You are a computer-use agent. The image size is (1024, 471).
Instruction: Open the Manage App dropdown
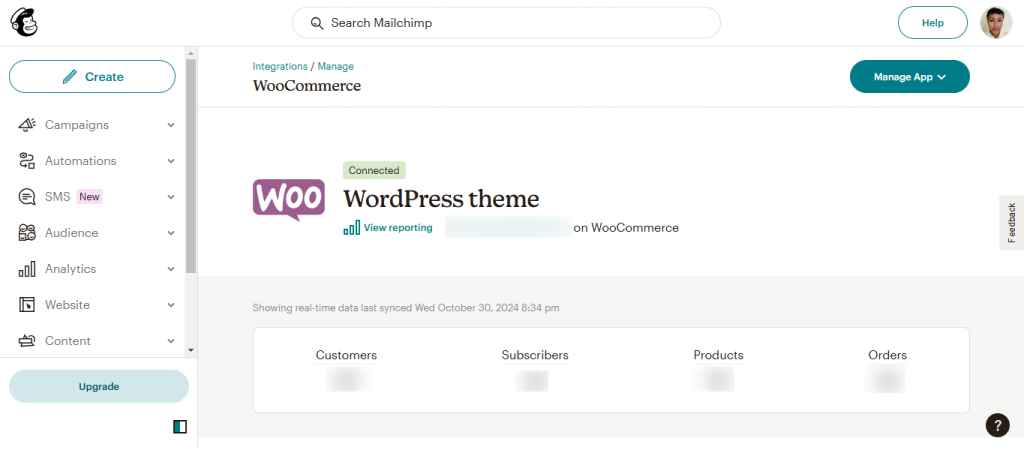click(x=910, y=76)
